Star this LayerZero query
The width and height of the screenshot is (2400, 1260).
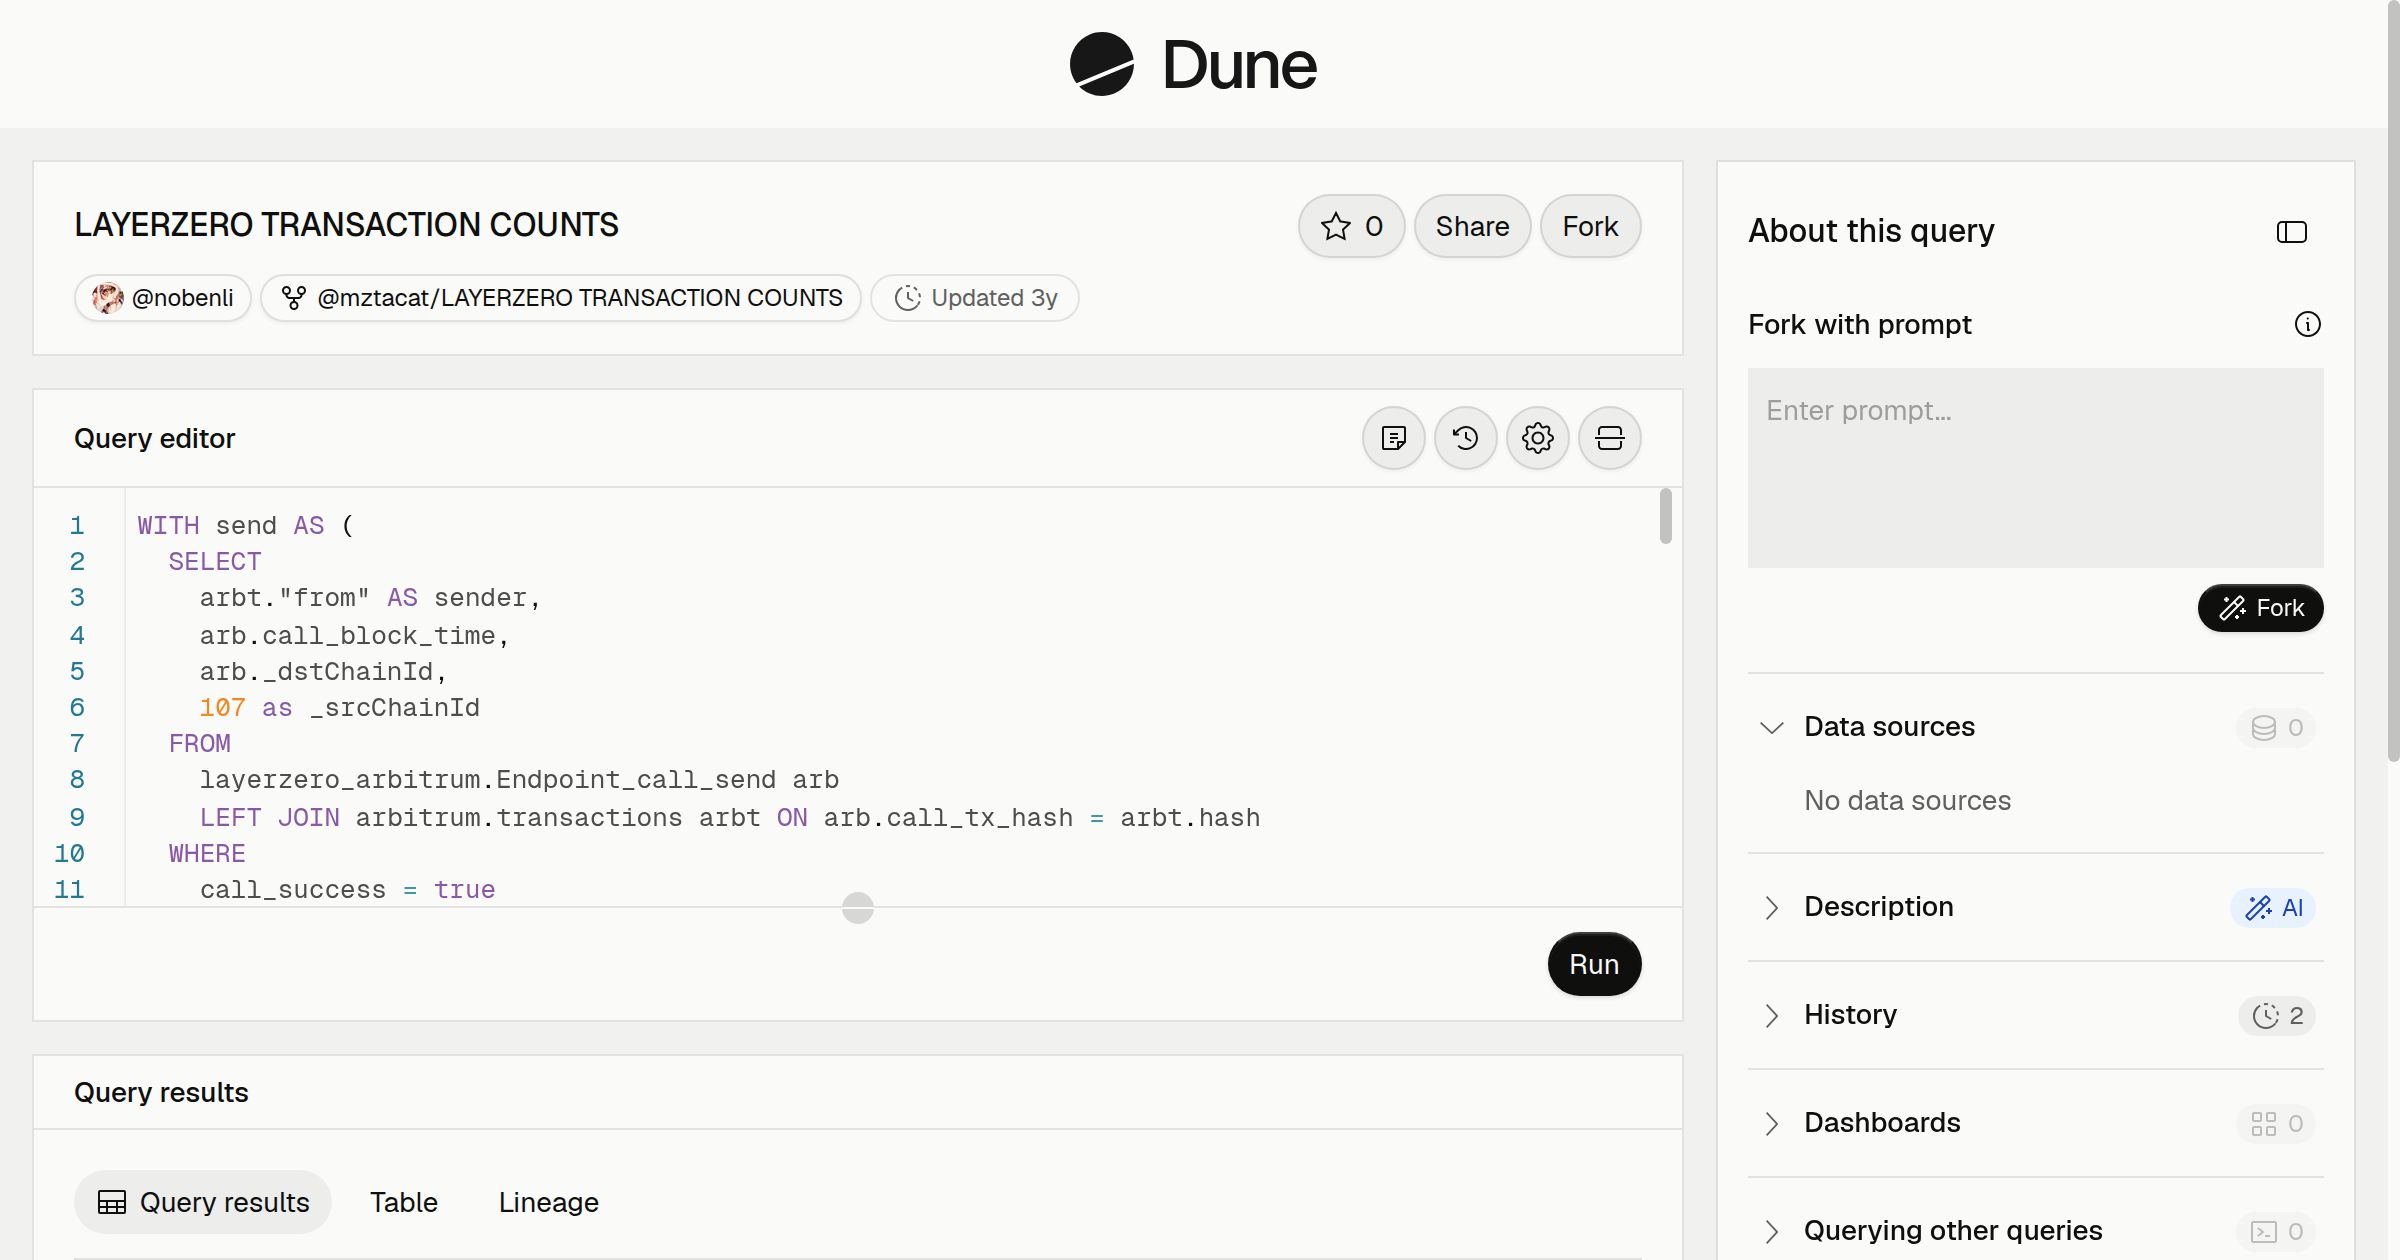point(1351,226)
